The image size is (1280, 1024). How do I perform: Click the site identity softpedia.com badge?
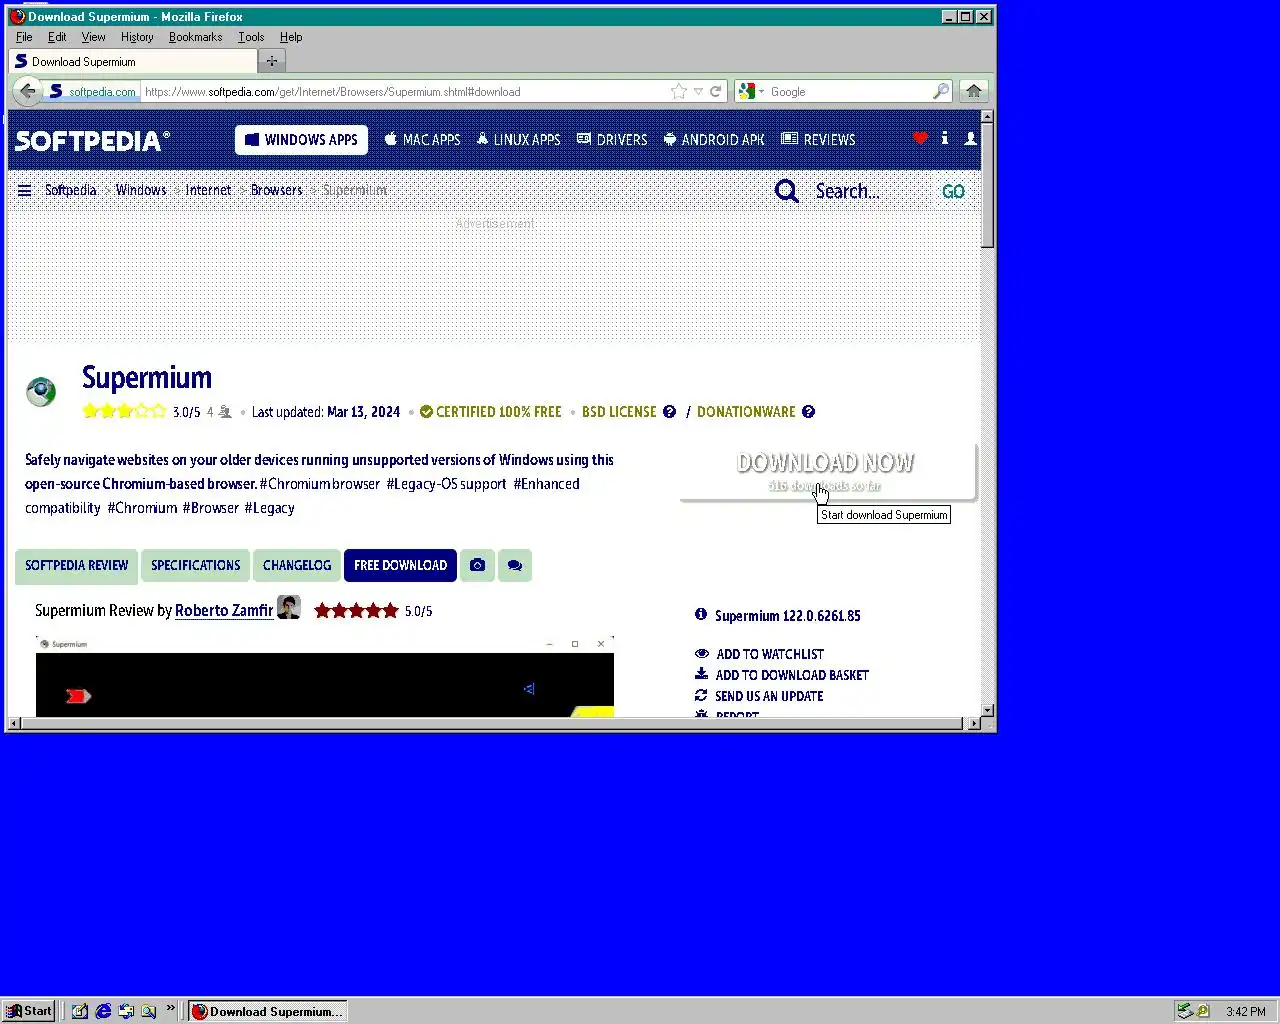[x=91, y=91]
